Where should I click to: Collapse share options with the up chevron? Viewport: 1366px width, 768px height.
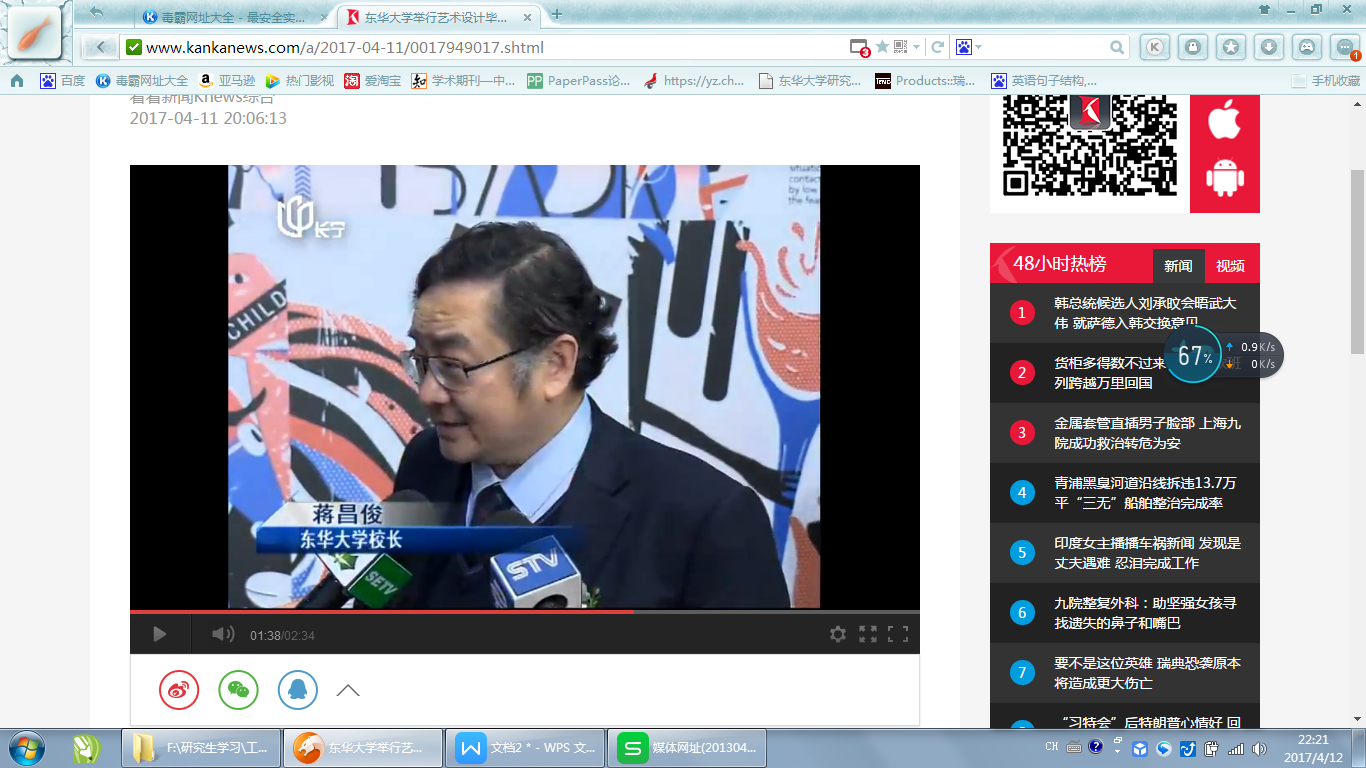click(x=348, y=690)
